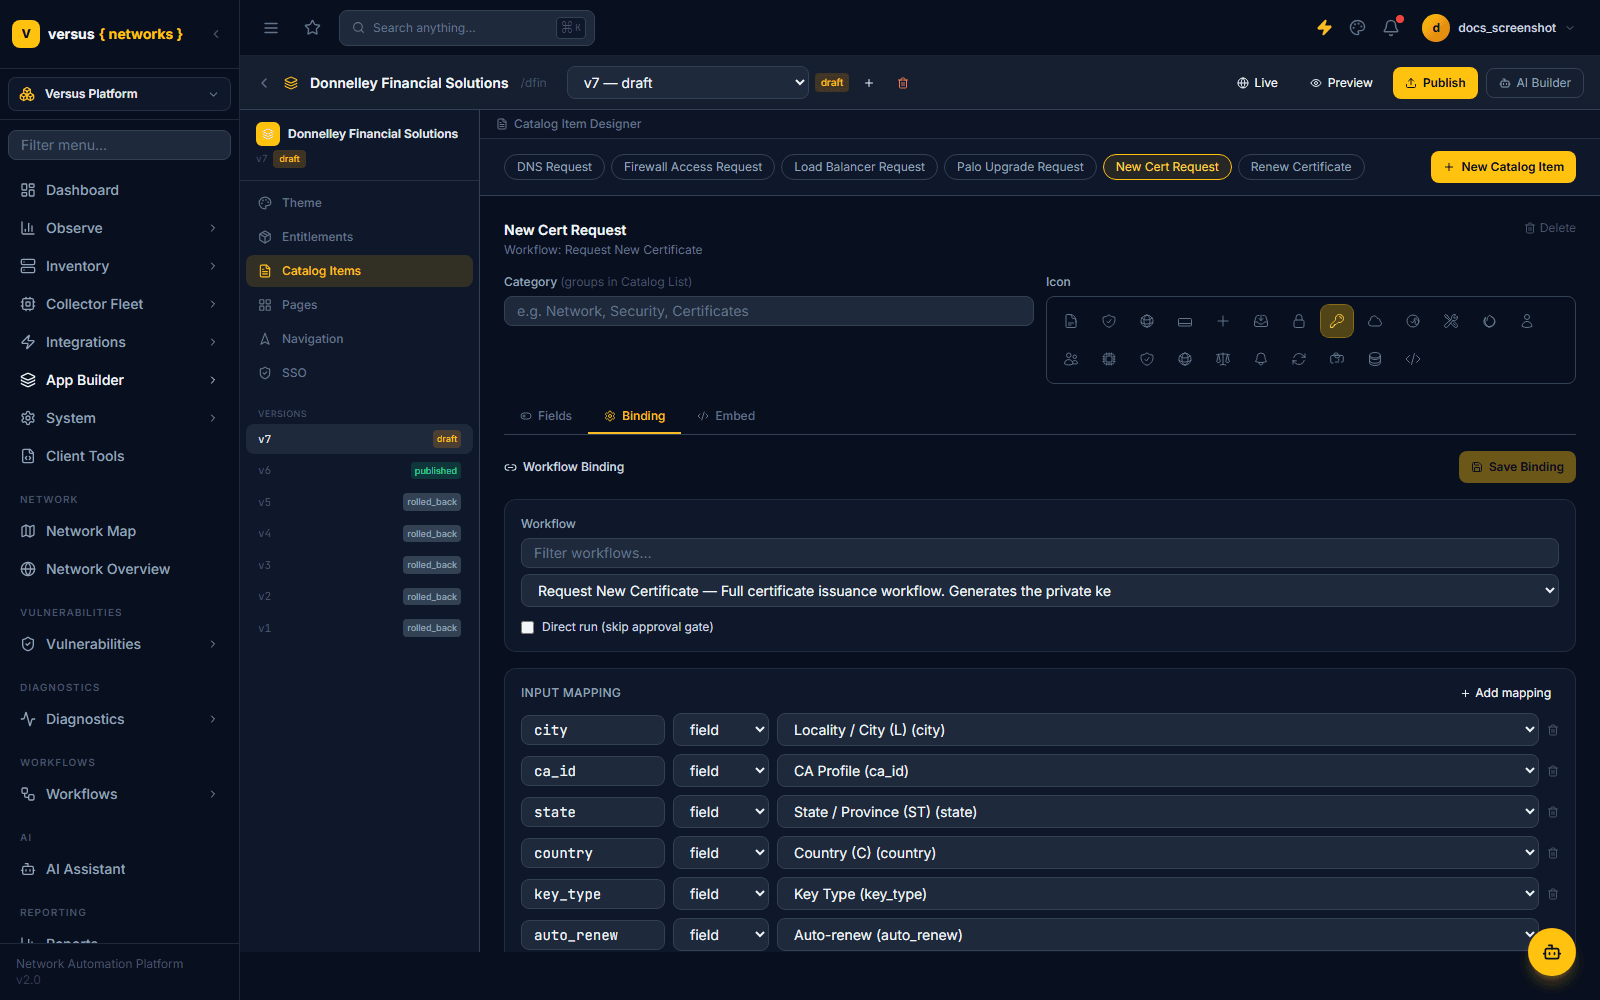Click the lightning bolt quick actions icon
Viewport: 1600px width, 1000px height.
pos(1324,28)
